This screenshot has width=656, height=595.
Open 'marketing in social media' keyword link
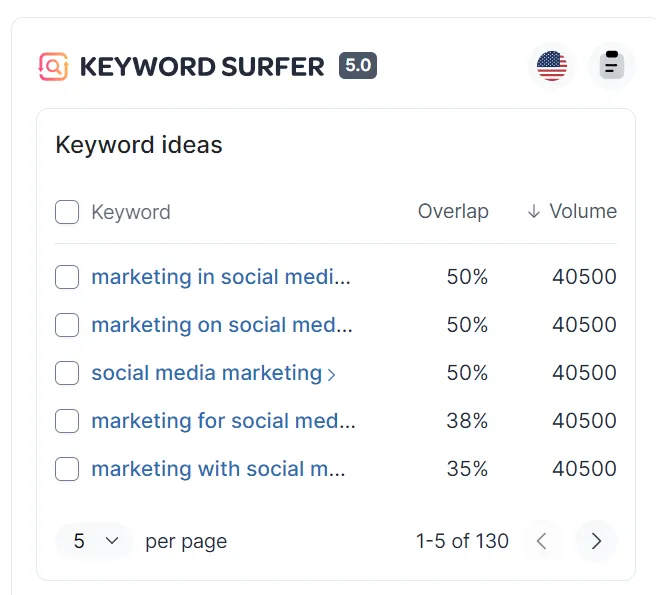[221, 277]
